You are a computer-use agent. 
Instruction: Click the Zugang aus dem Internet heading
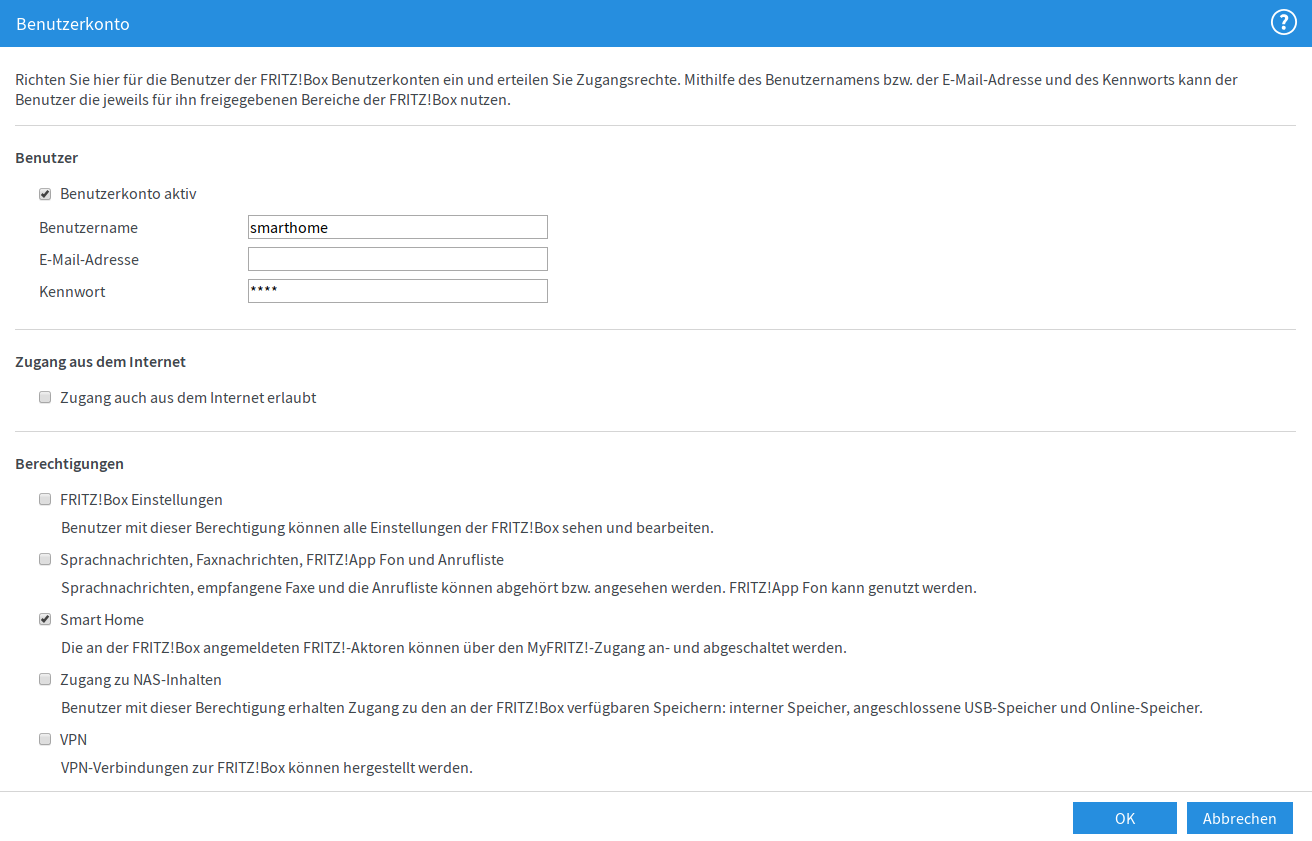(x=101, y=362)
